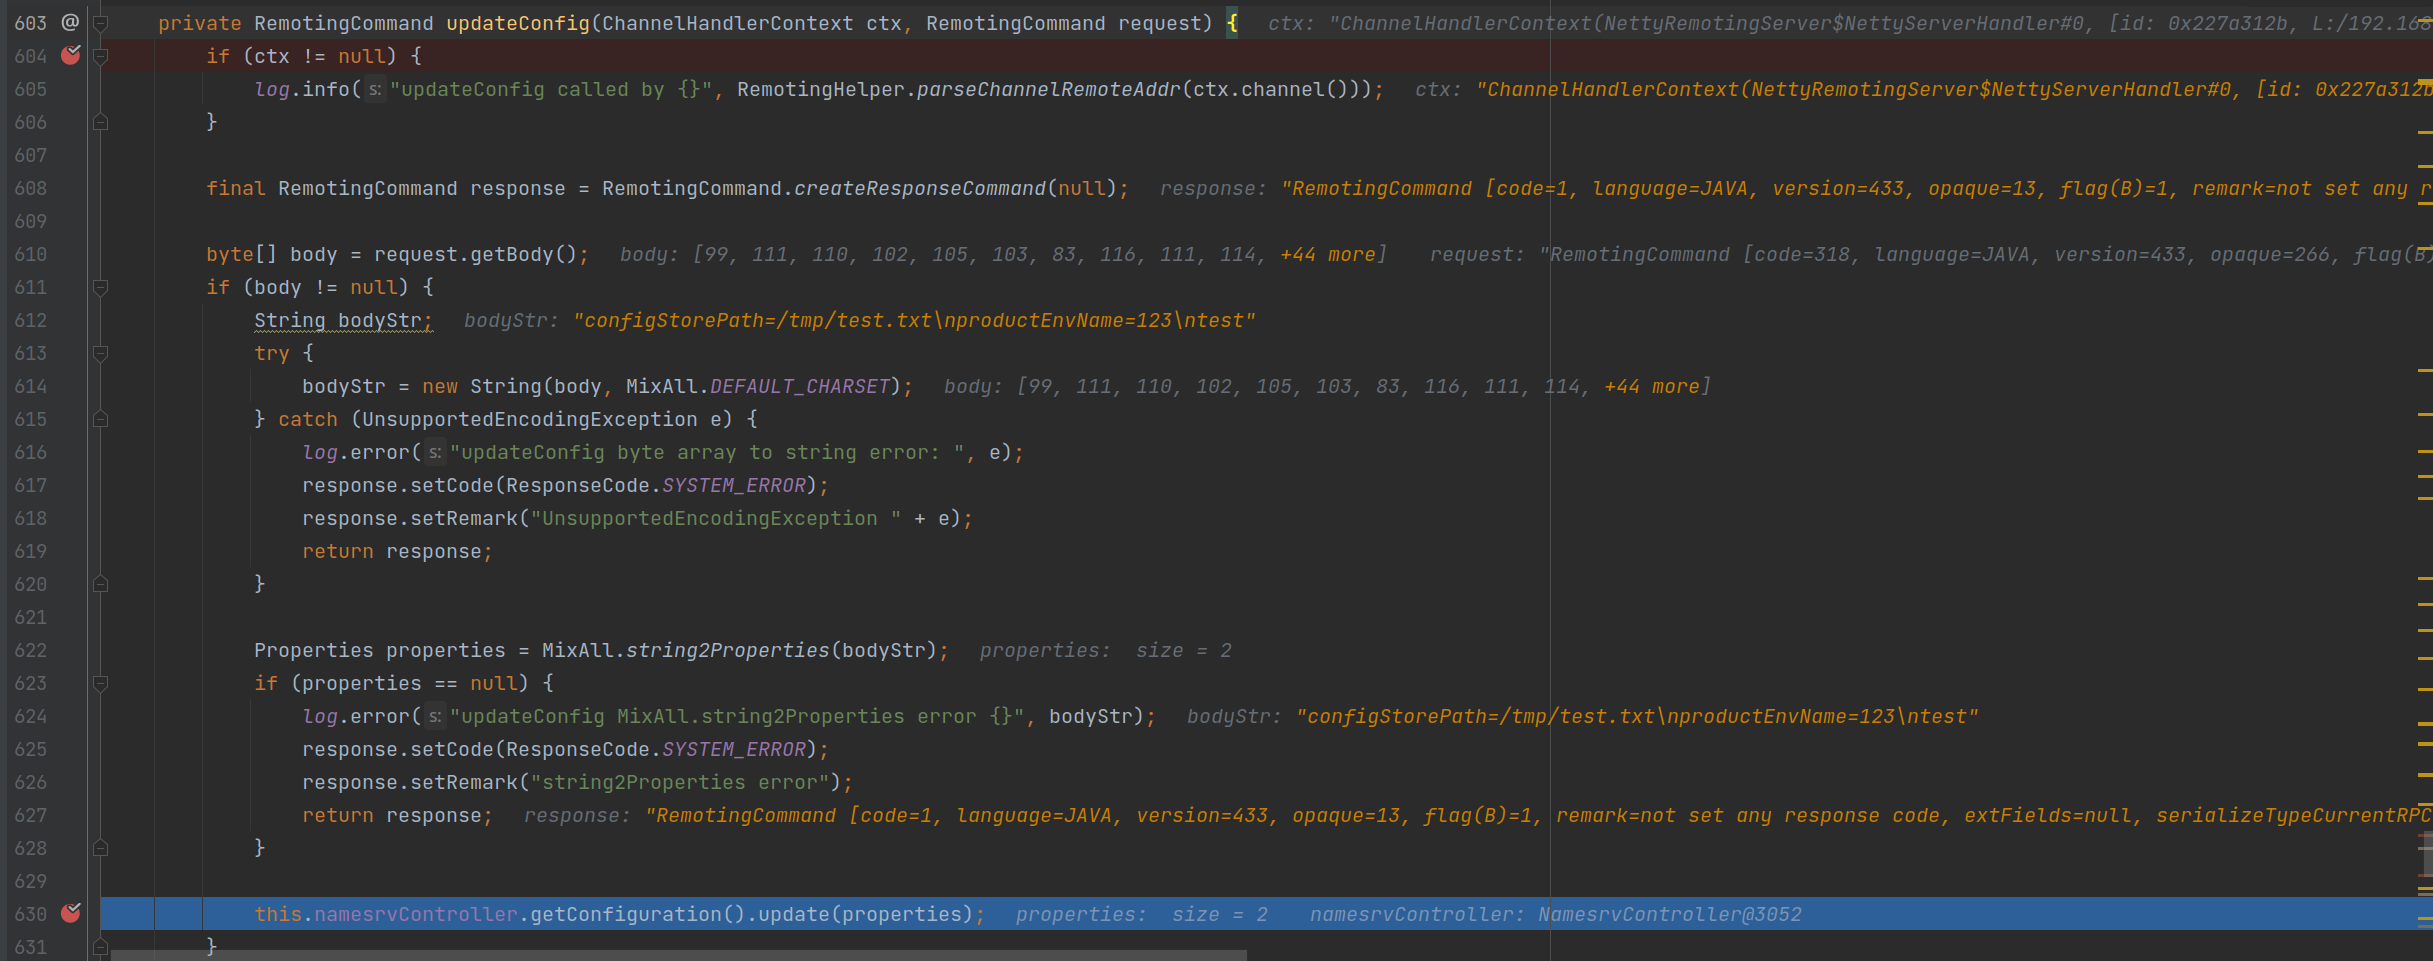This screenshot has width=2433, height=961.
Task: Collapse the if body fold arrow on line 611
Action: (x=98, y=287)
